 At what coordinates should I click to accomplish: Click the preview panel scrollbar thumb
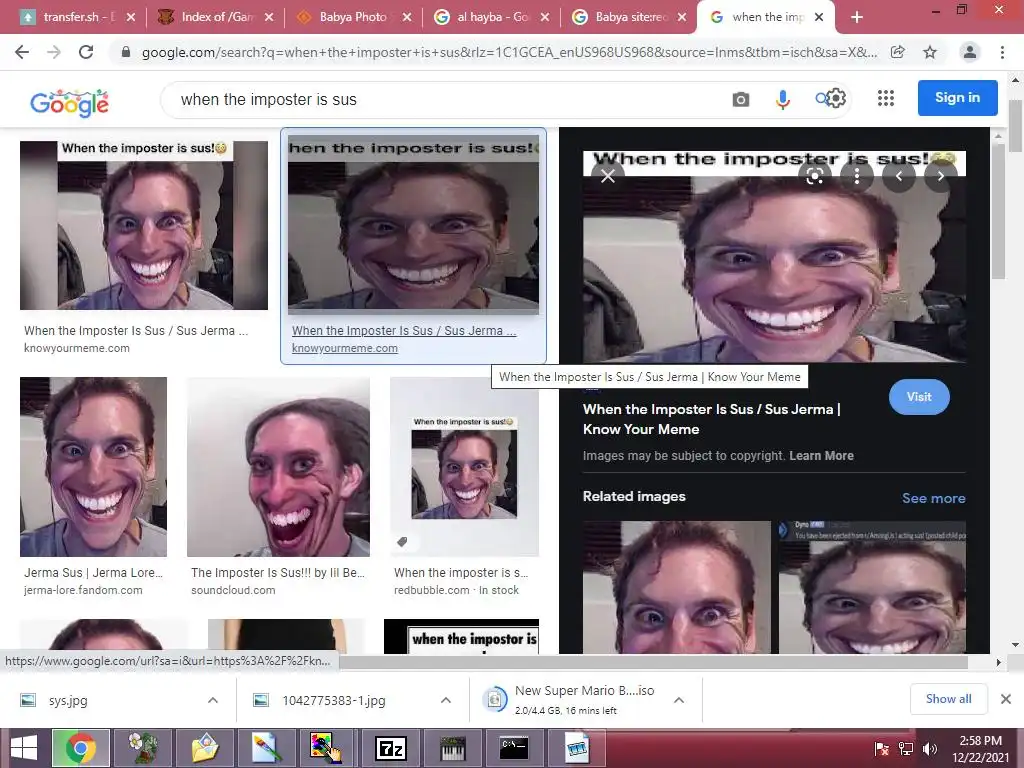tap(997, 212)
